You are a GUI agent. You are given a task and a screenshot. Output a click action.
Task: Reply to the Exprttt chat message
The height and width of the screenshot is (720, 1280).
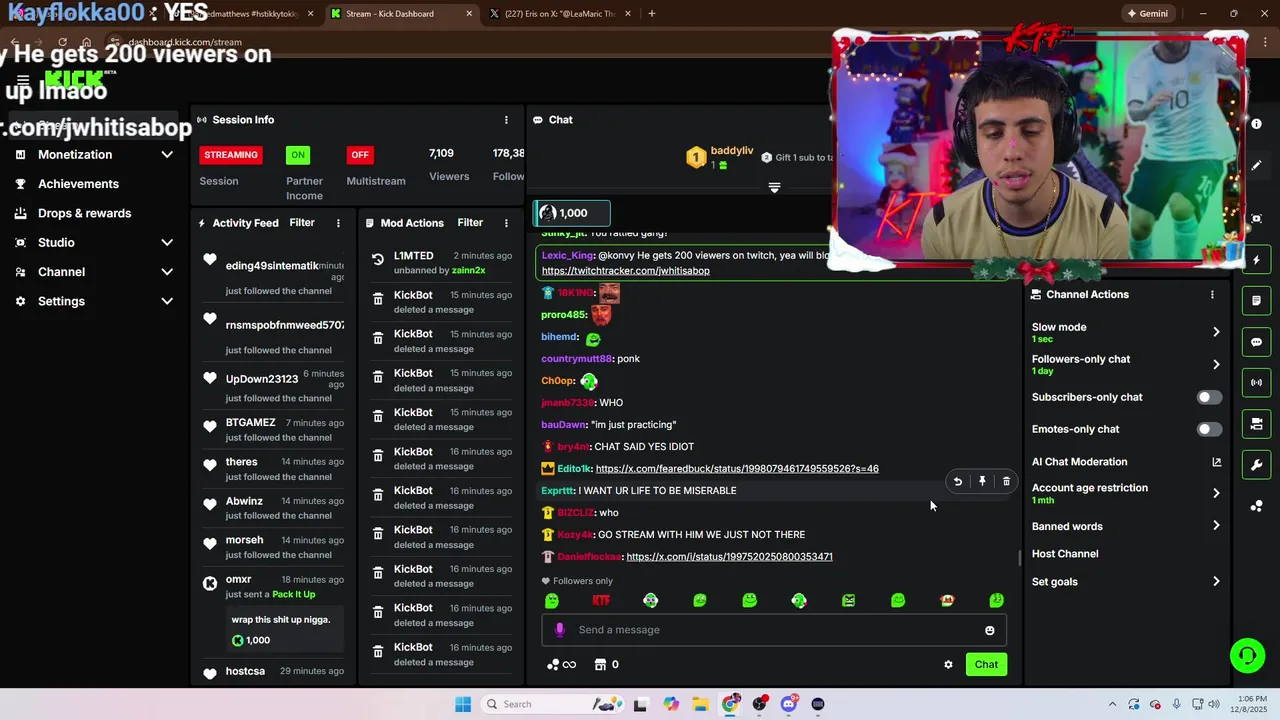957,482
